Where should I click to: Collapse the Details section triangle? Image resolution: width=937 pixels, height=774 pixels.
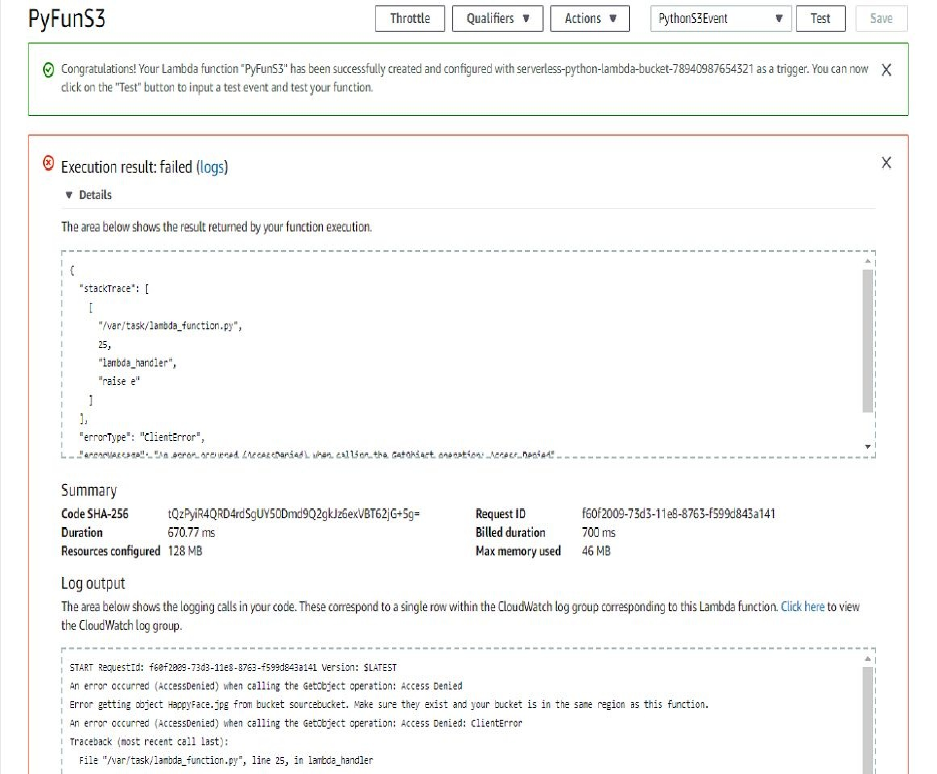(69, 195)
